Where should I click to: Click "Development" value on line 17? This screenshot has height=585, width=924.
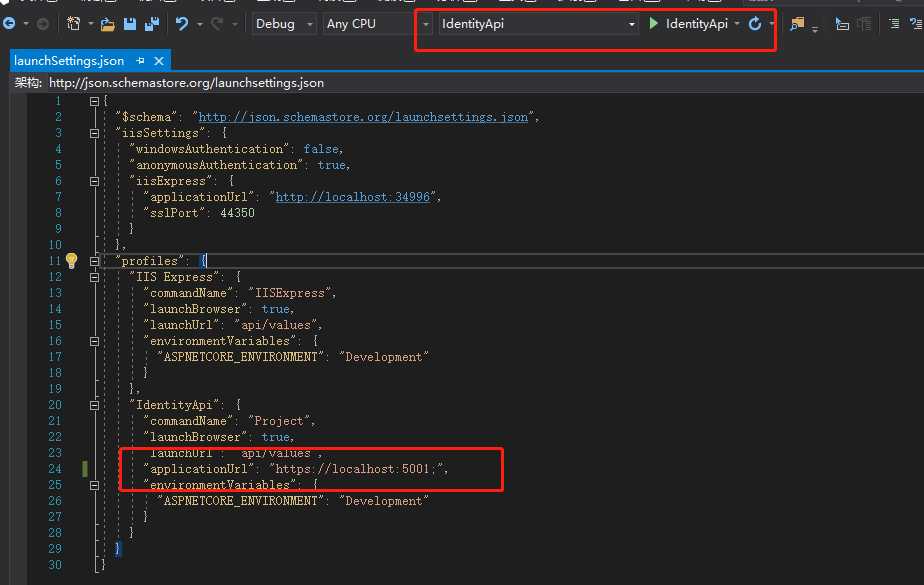pos(384,357)
